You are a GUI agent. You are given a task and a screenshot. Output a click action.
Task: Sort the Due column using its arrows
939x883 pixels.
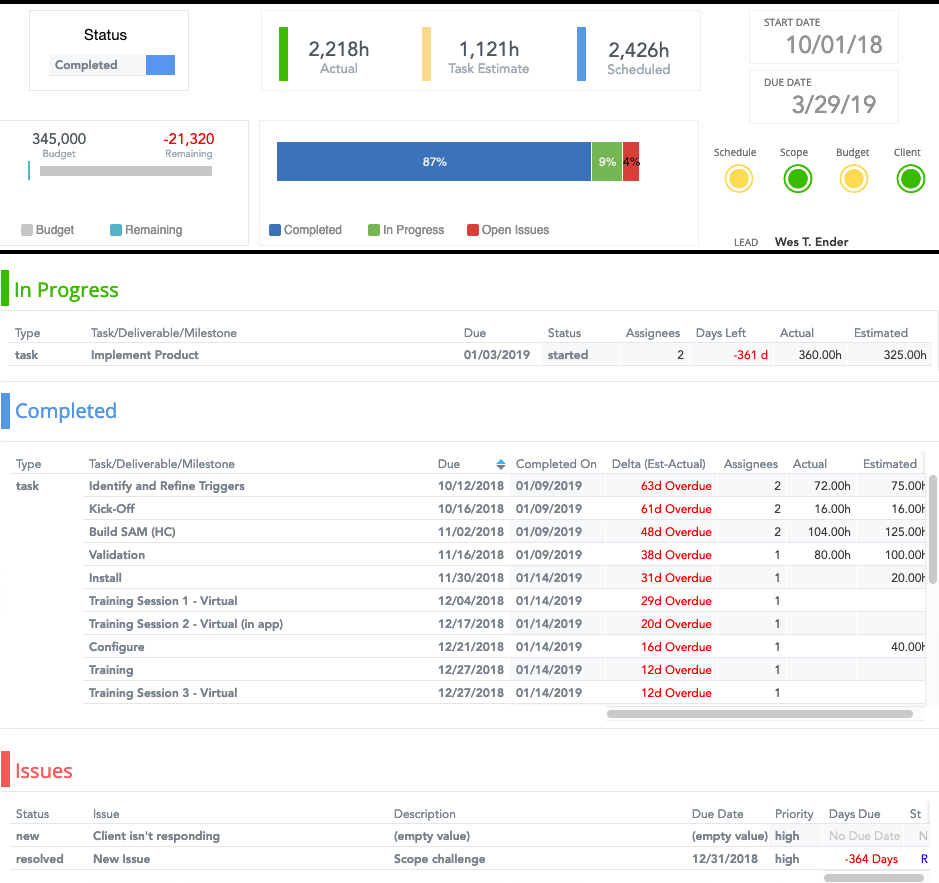[500, 463]
